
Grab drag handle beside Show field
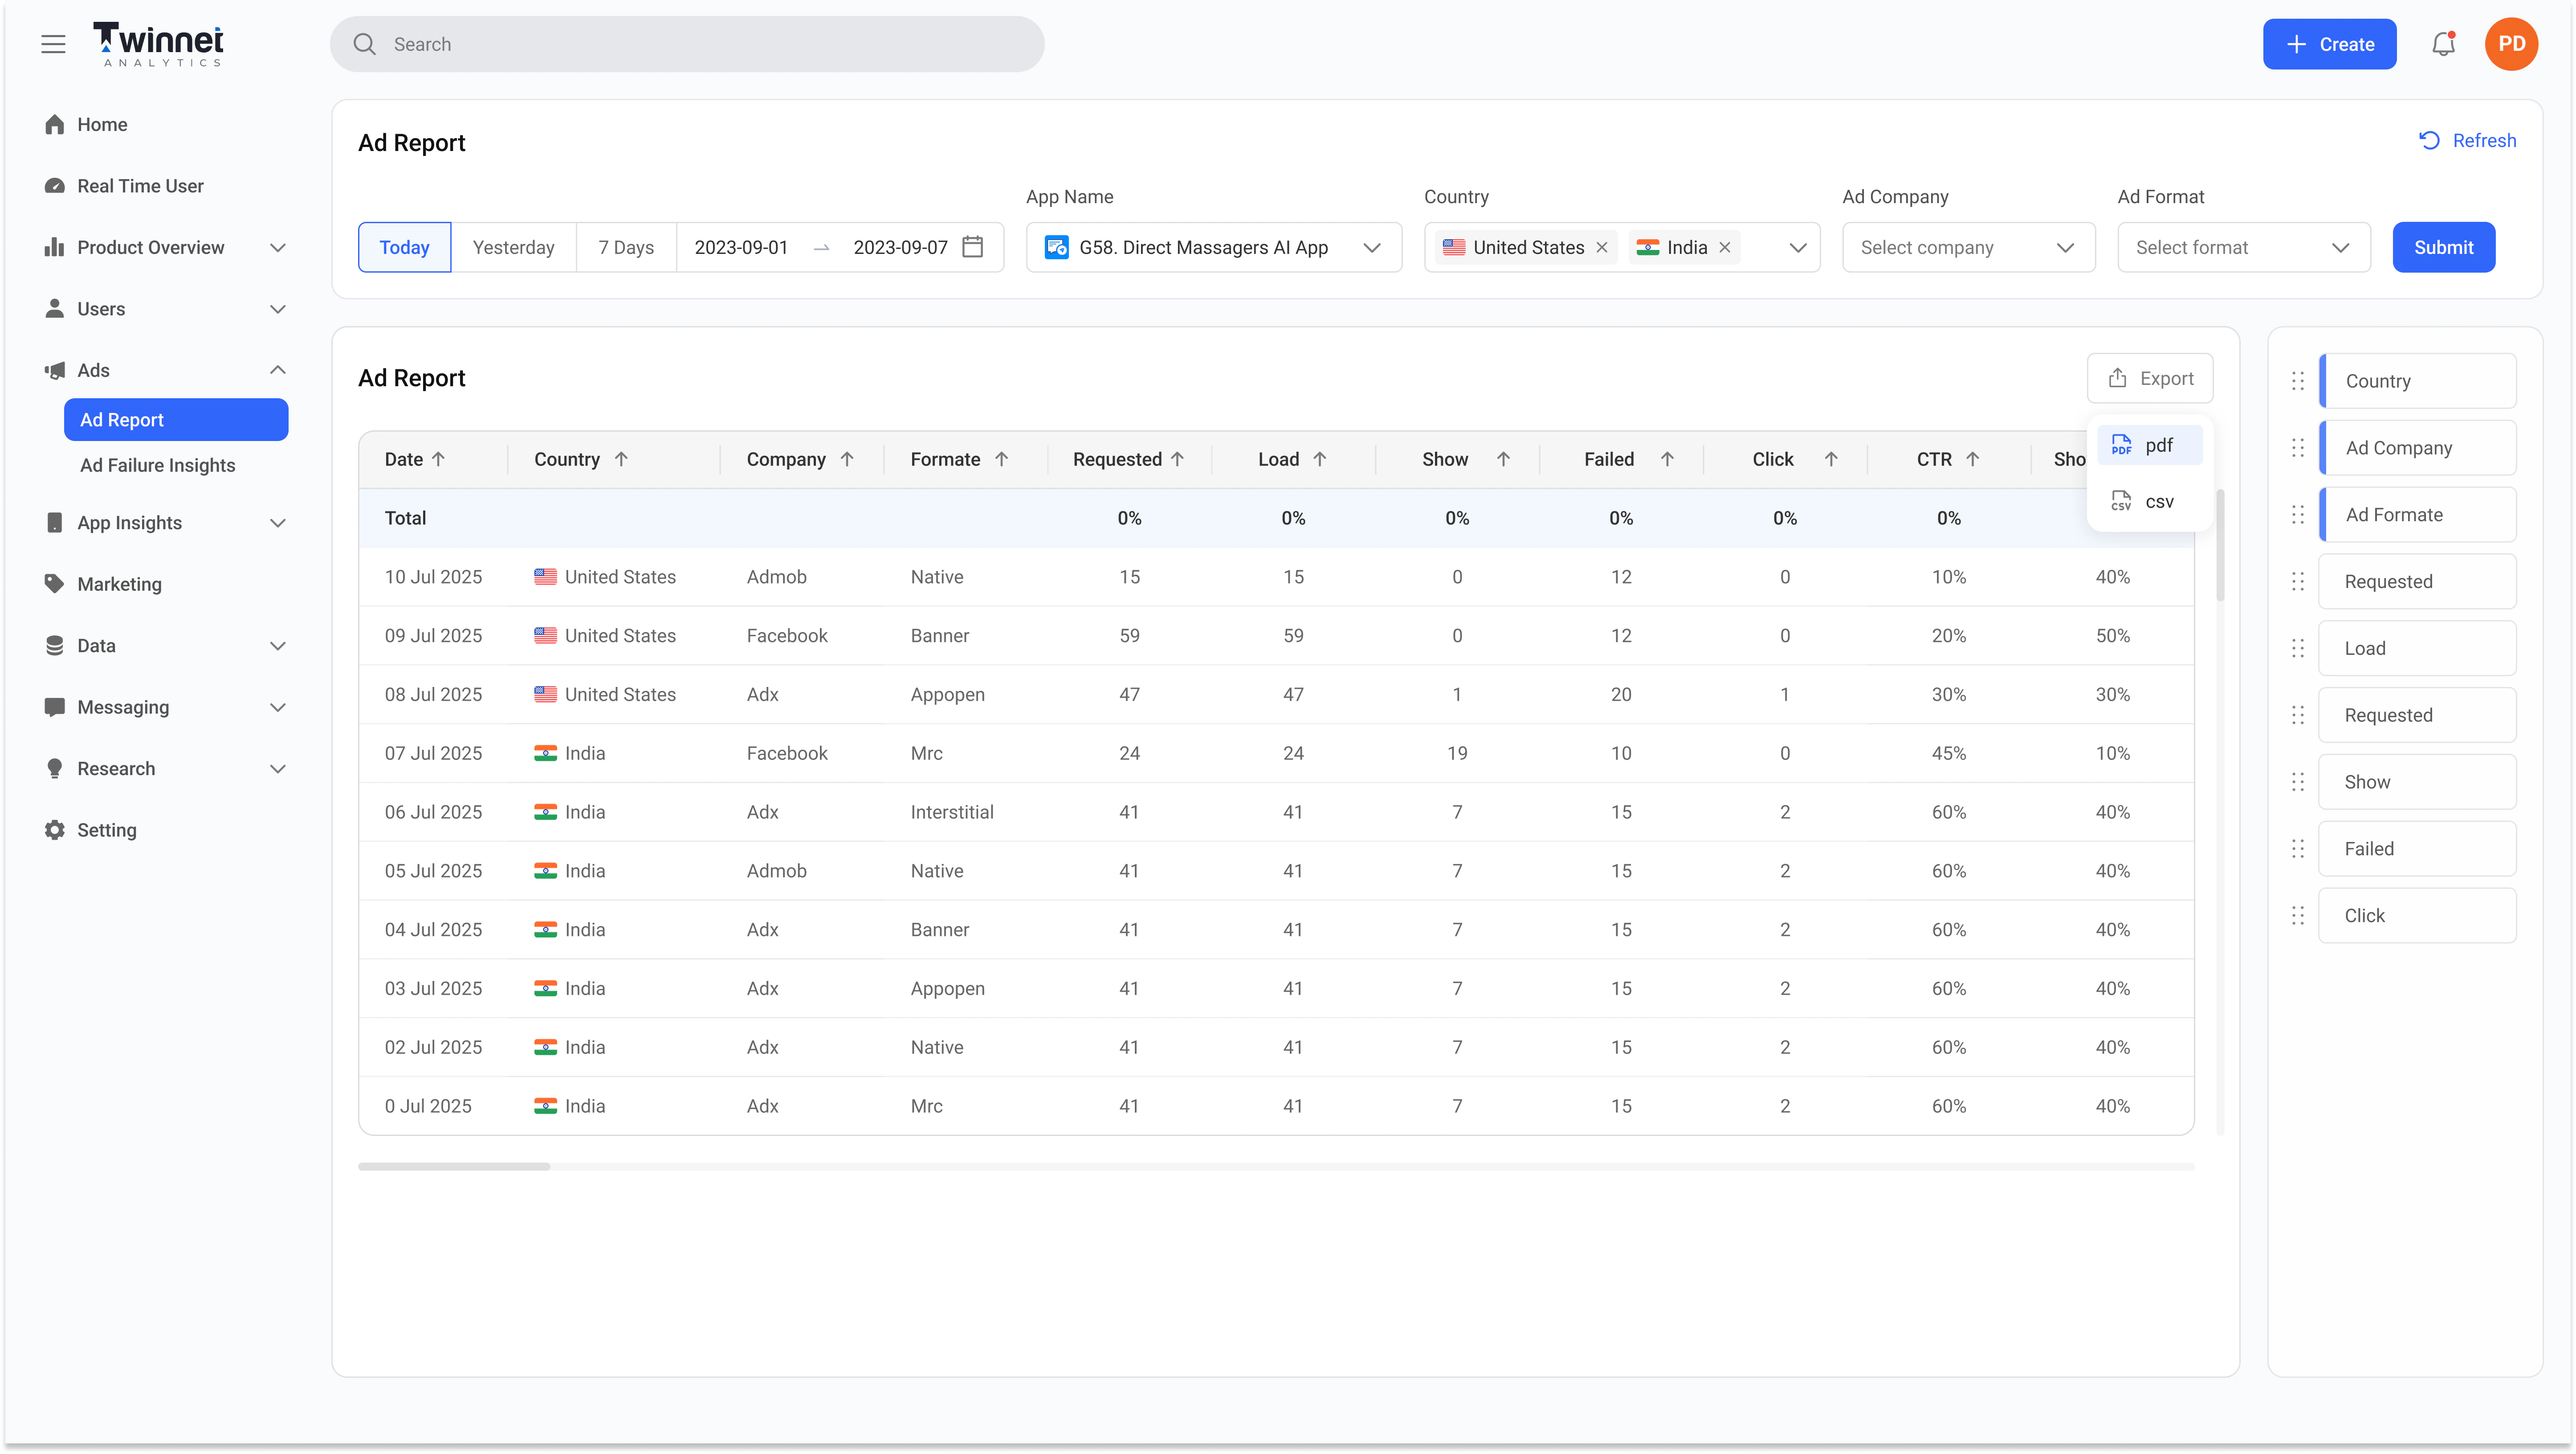tap(2298, 782)
